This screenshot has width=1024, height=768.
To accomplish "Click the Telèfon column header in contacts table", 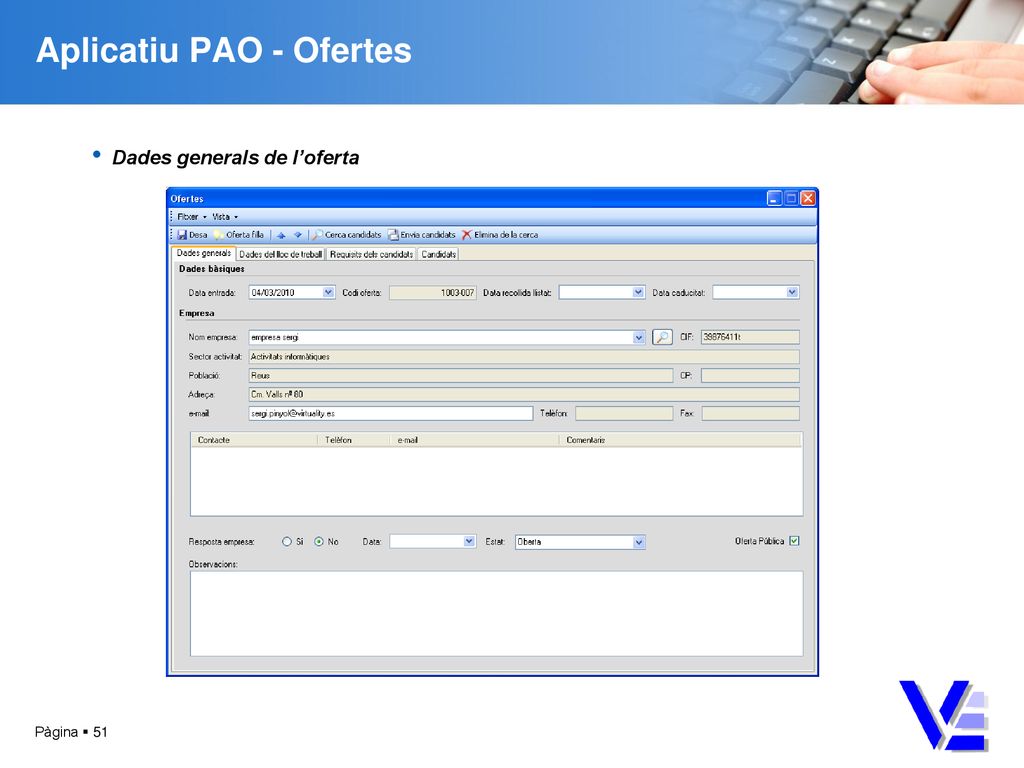I will (x=353, y=440).
